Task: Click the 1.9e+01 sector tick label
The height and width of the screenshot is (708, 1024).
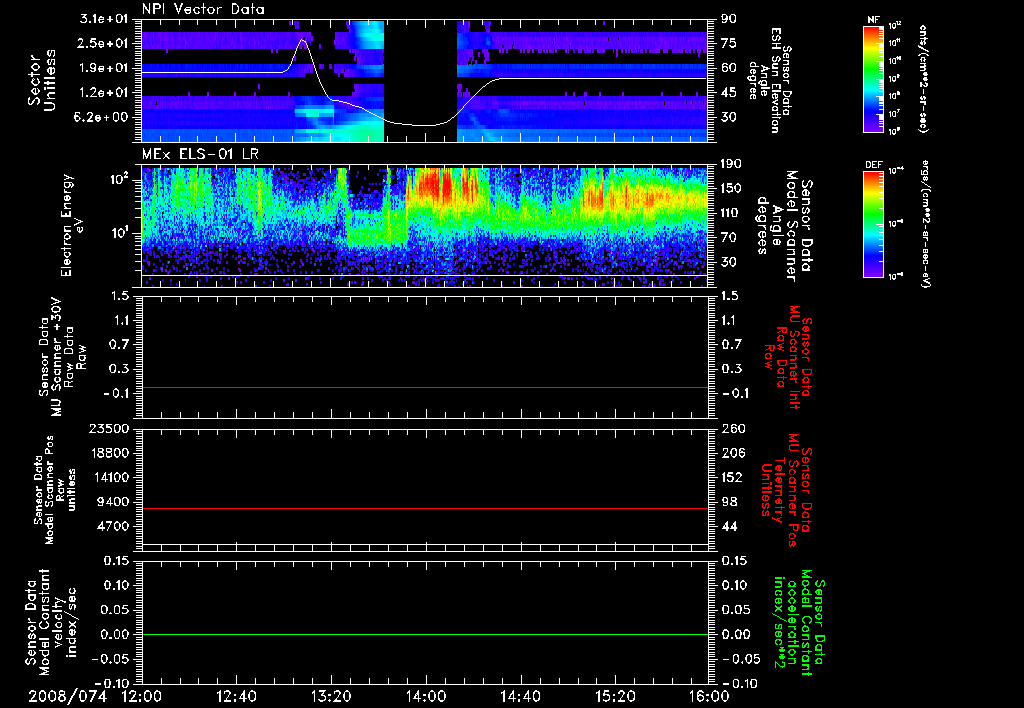Action: coord(103,68)
